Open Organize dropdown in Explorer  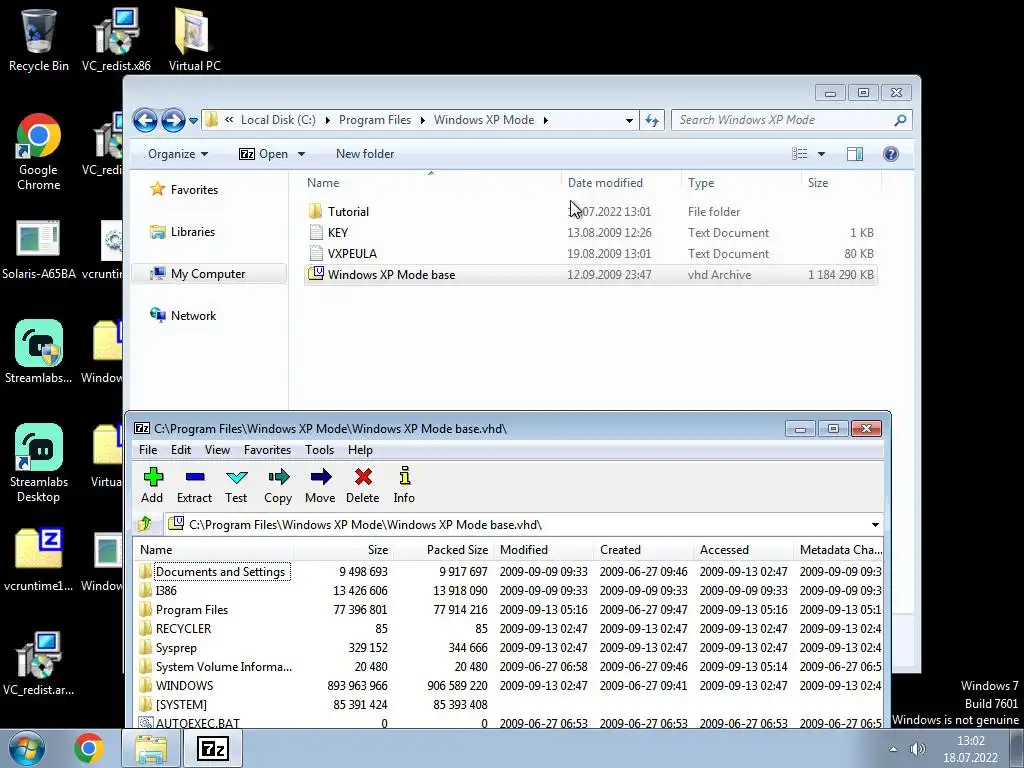point(178,154)
